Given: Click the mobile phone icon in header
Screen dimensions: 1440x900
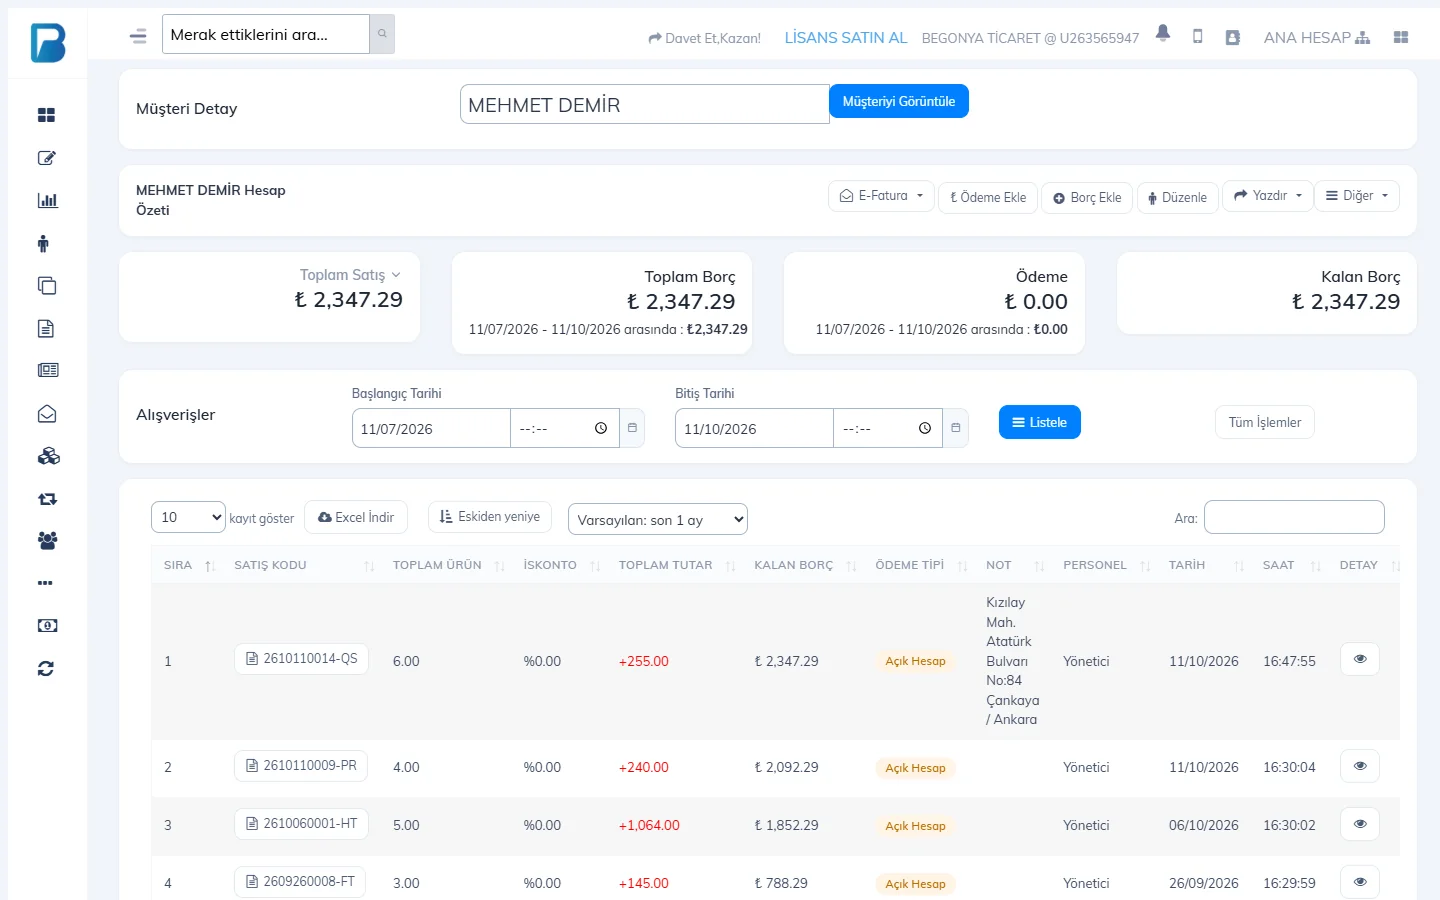Looking at the screenshot, I should tap(1198, 36).
